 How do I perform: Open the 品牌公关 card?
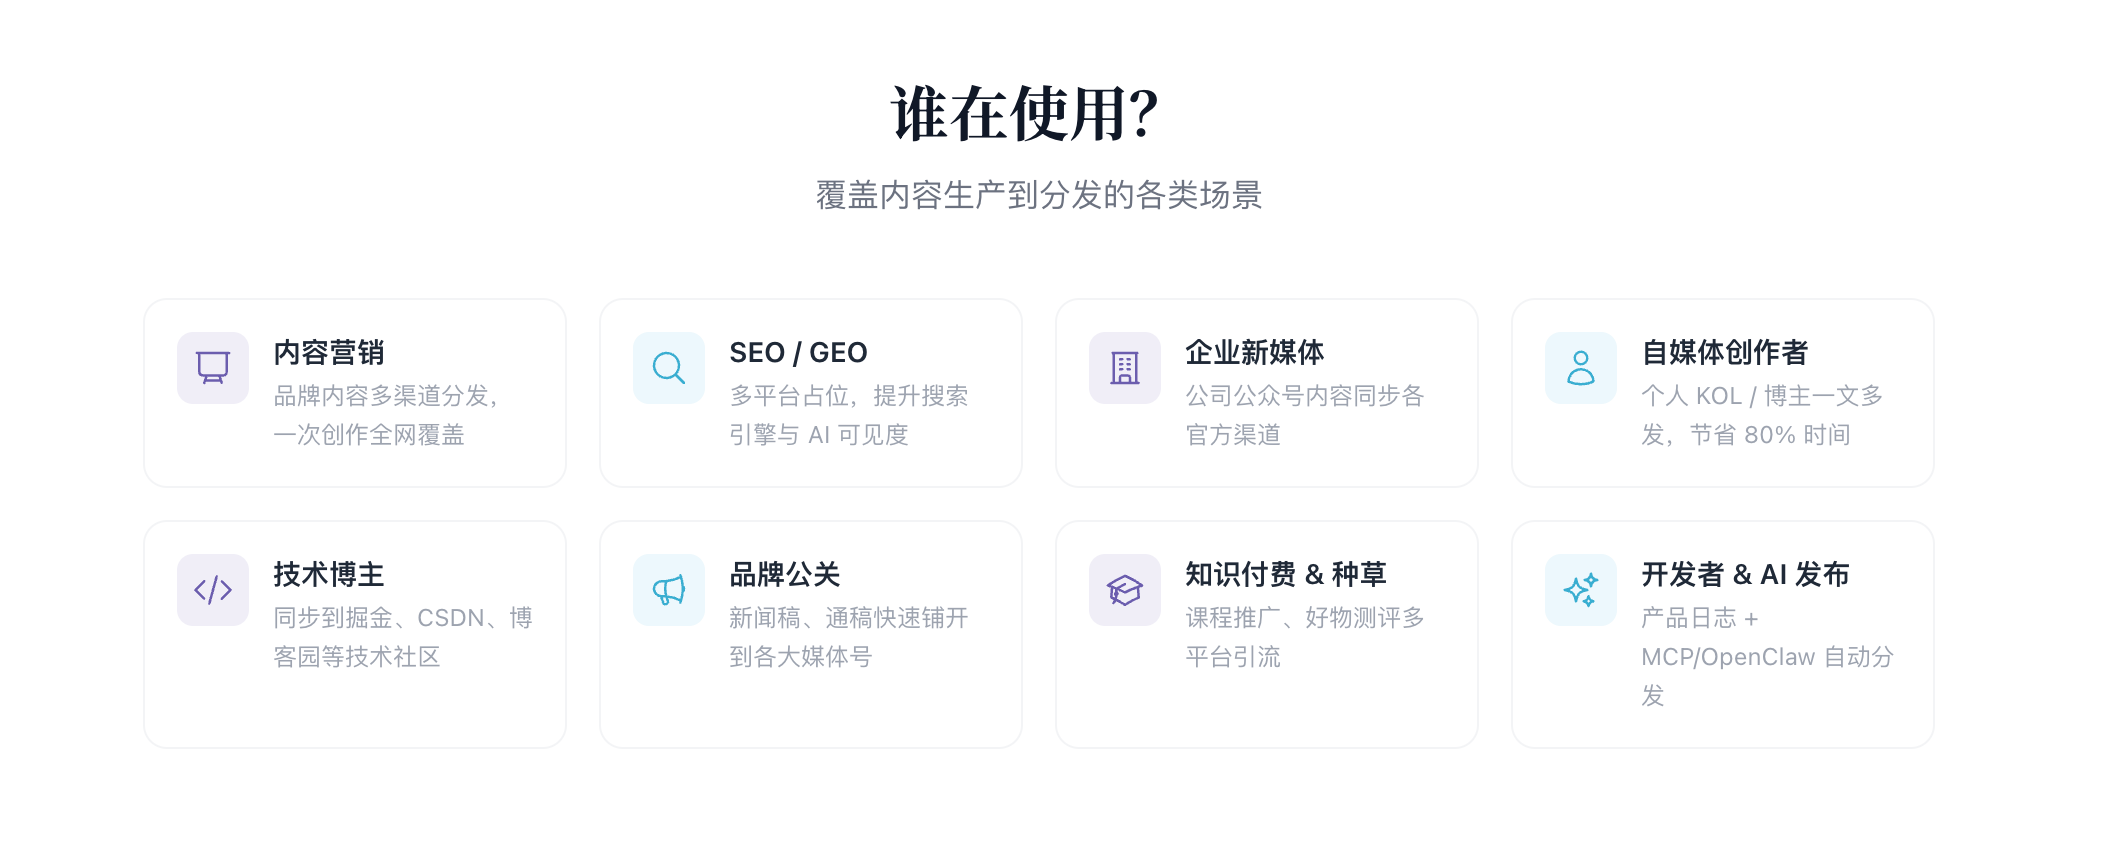point(812,632)
